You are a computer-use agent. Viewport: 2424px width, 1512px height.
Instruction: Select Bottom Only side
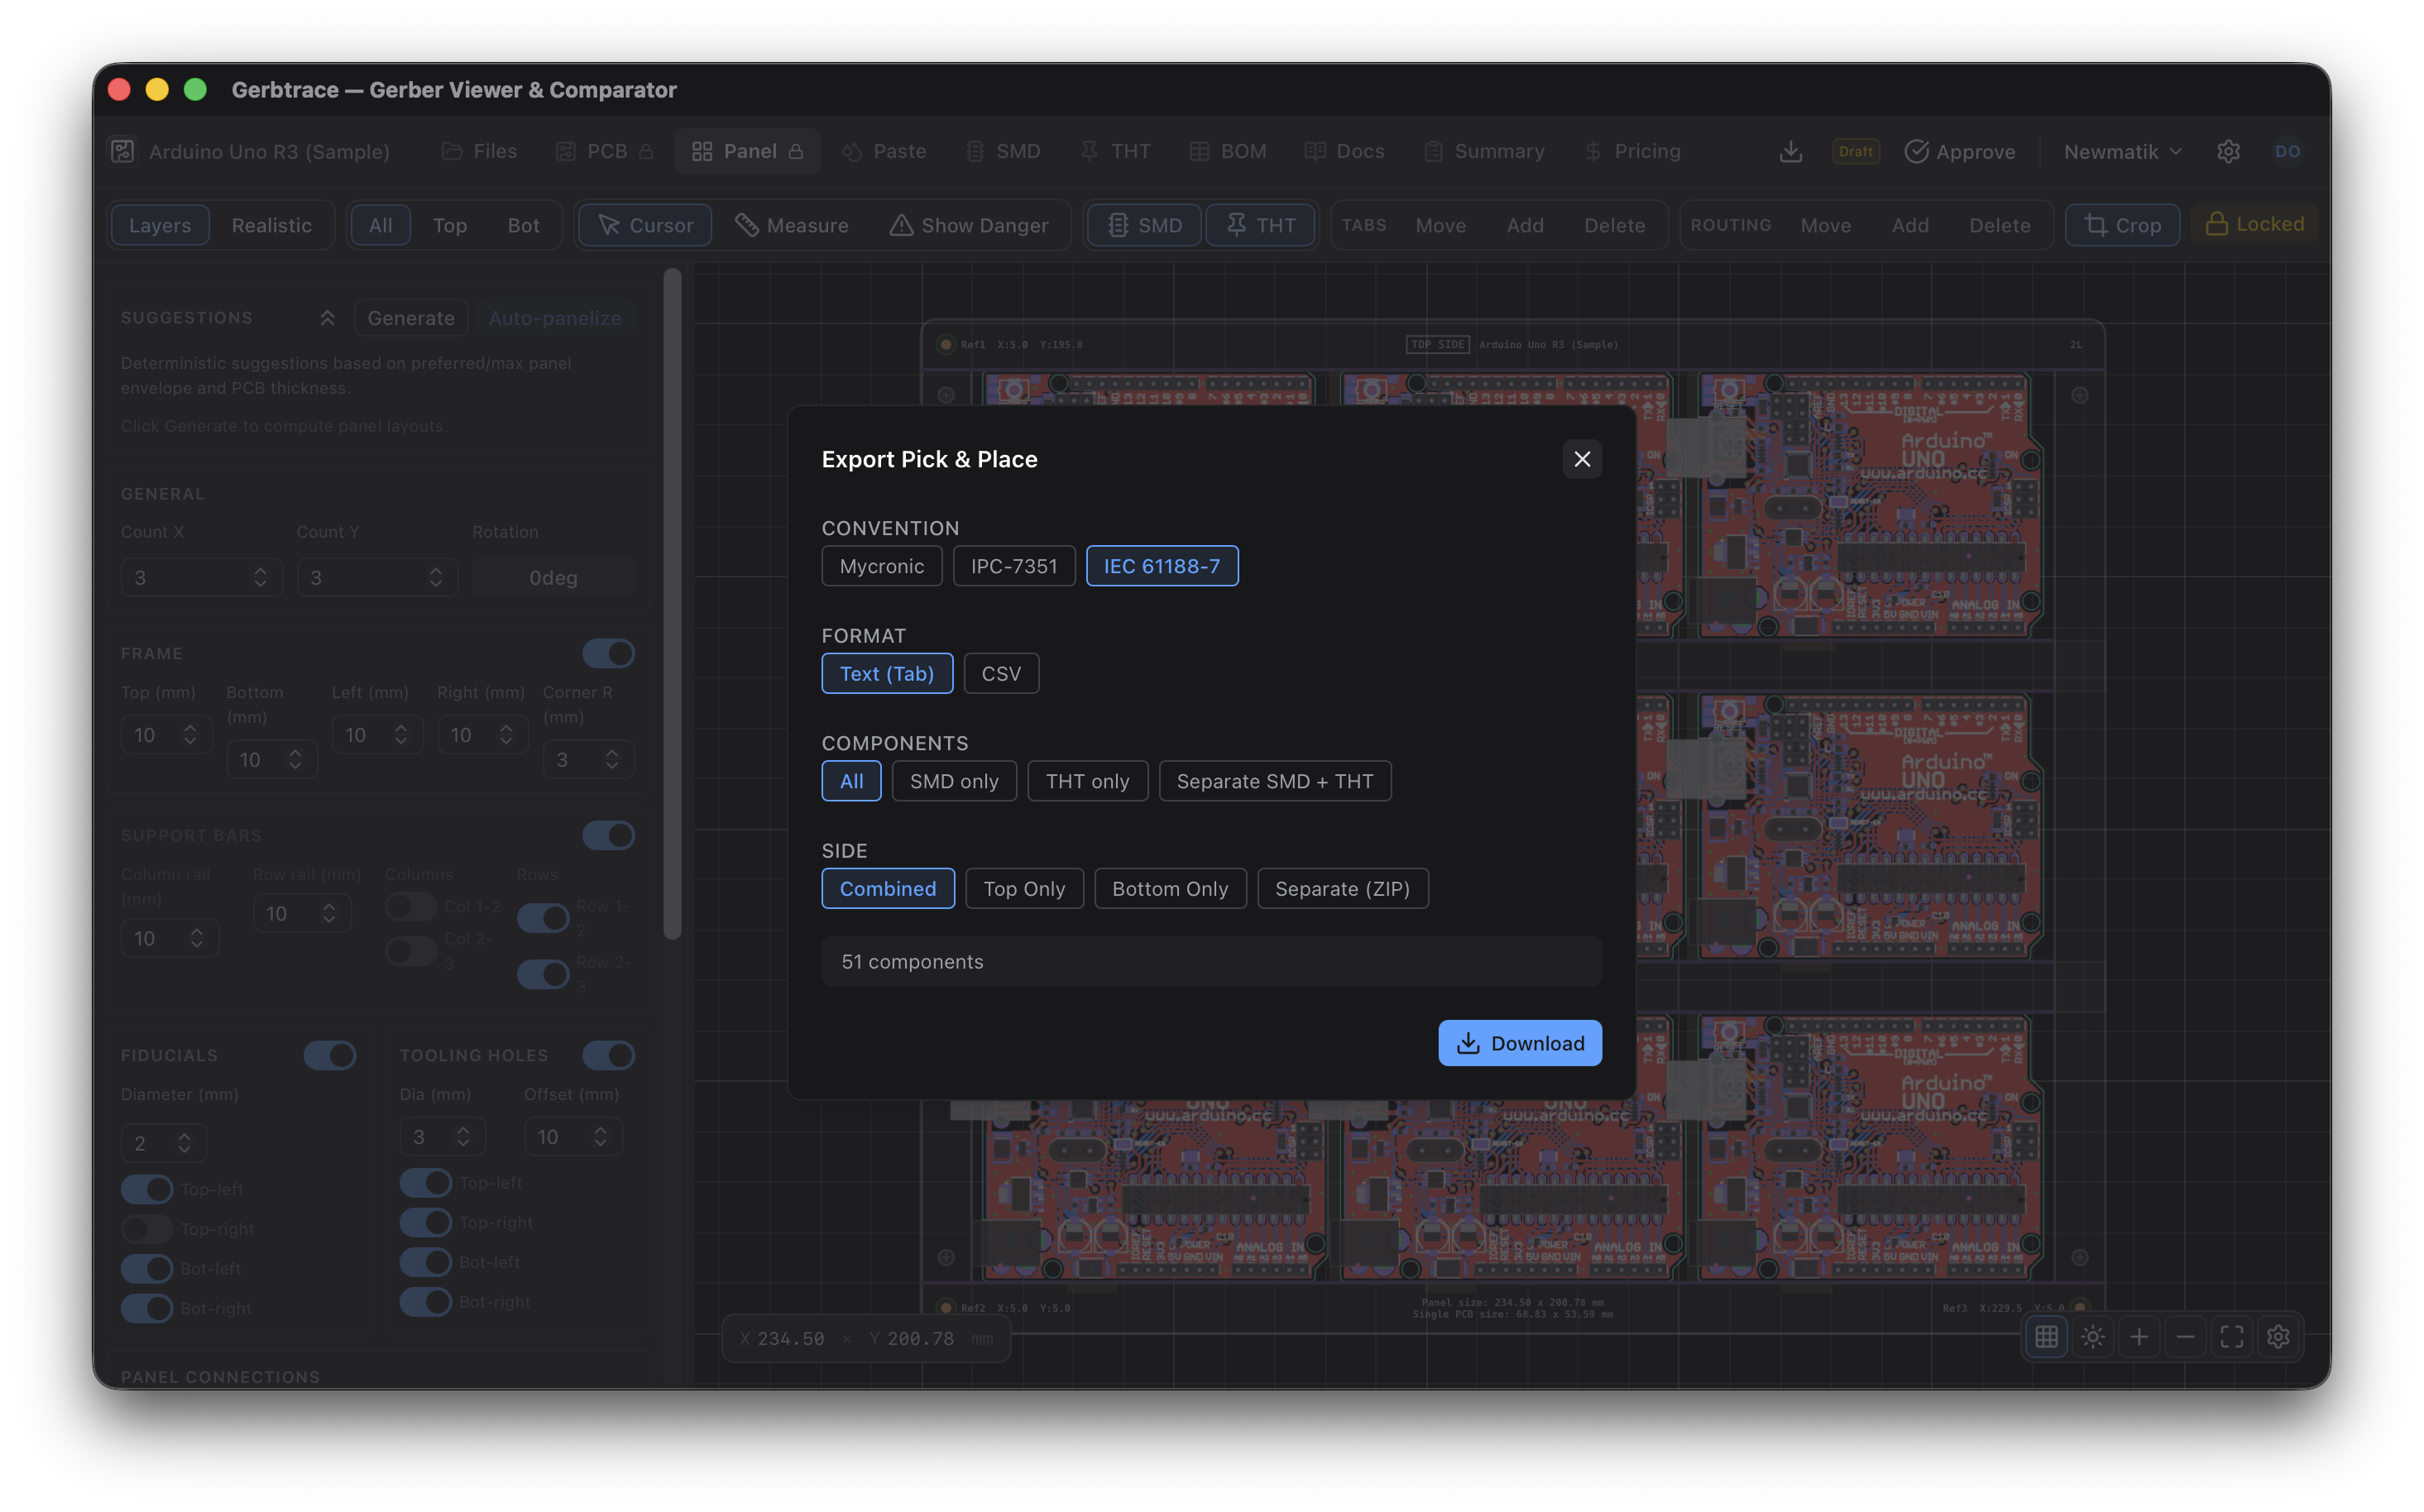[x=1169, y=889]
